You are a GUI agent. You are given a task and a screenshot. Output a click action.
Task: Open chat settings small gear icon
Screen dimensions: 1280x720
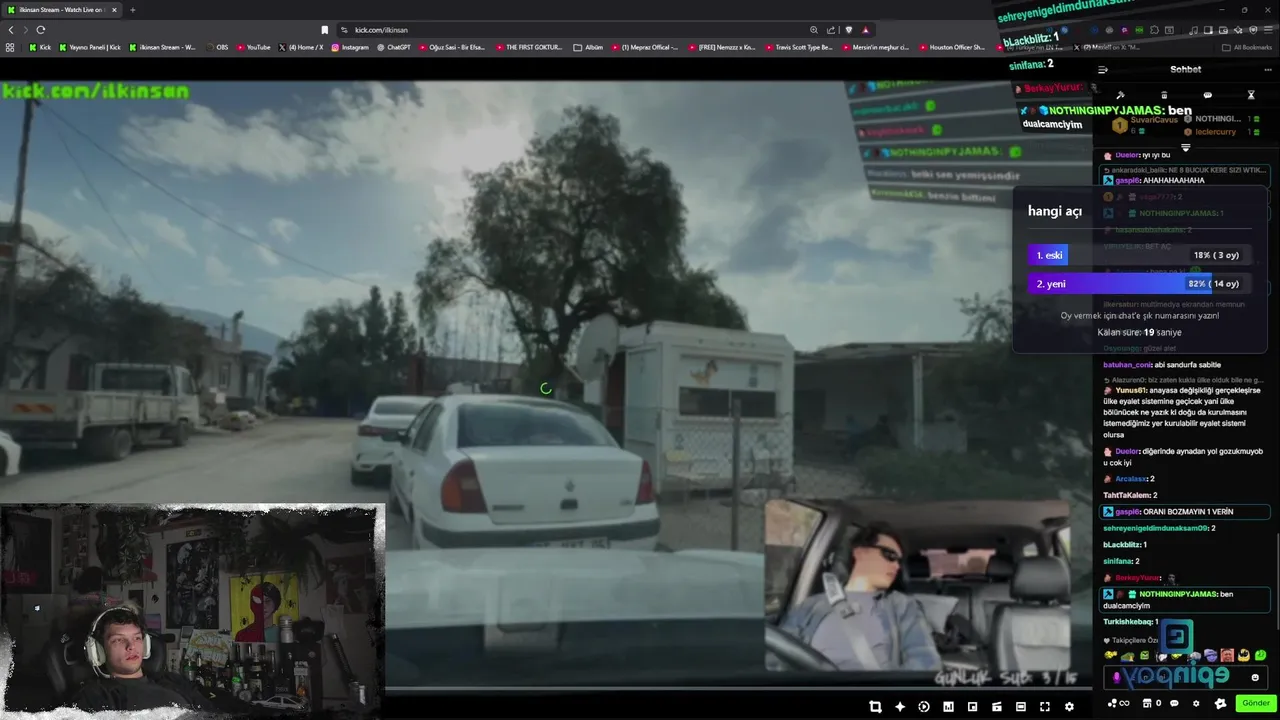click(x=1196, y=704)
